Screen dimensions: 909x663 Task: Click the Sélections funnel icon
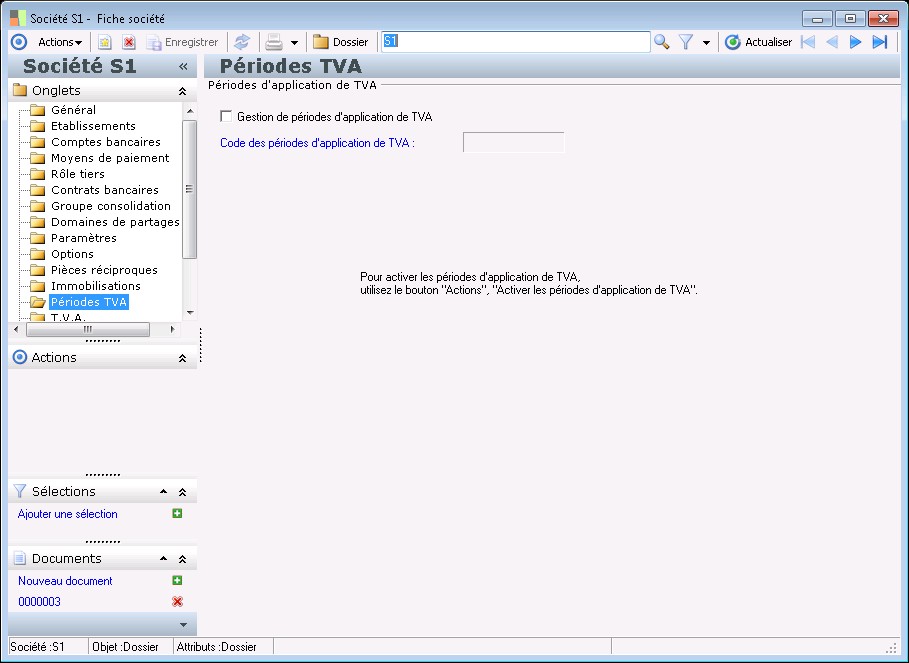pos(20,491)
